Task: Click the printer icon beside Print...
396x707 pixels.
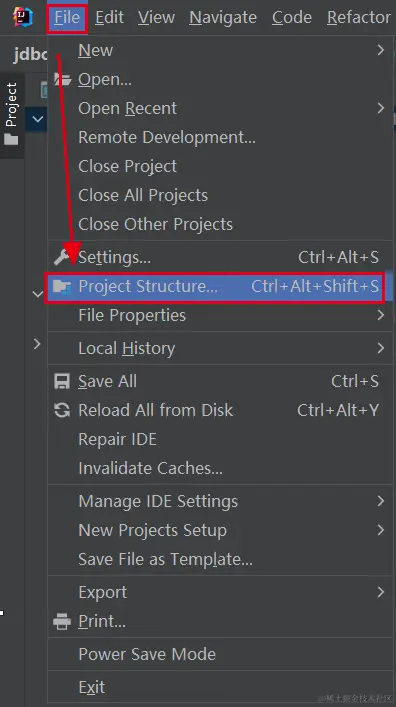Action: point(62,621)
